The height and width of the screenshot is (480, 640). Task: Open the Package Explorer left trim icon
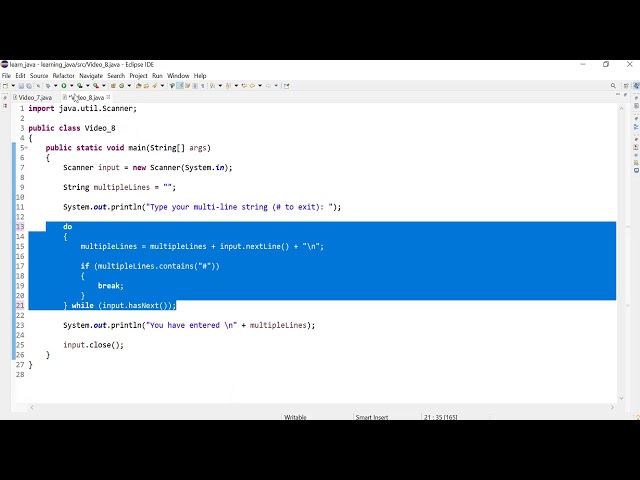(x=5, y=106)
